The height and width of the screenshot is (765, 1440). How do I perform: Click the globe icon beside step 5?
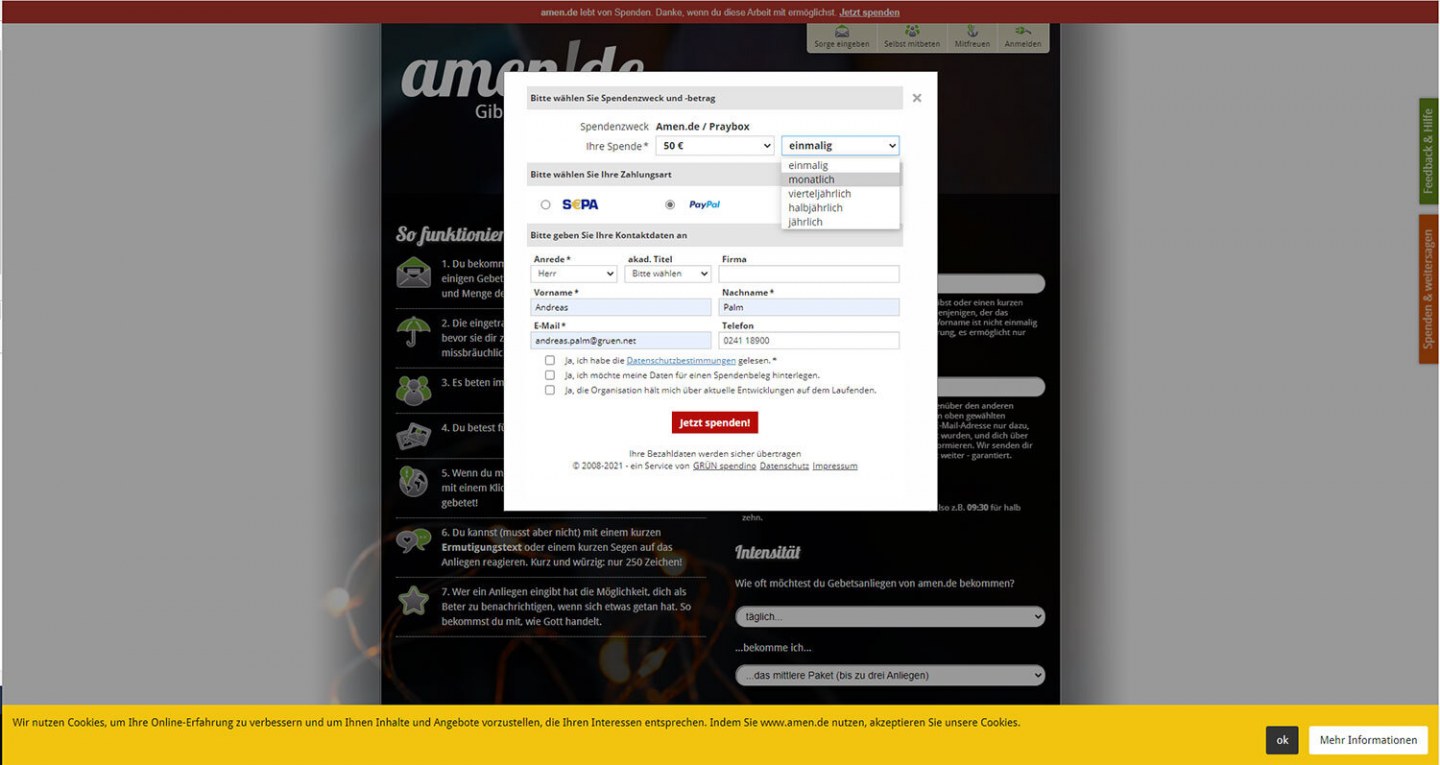[x=413, y=481]
